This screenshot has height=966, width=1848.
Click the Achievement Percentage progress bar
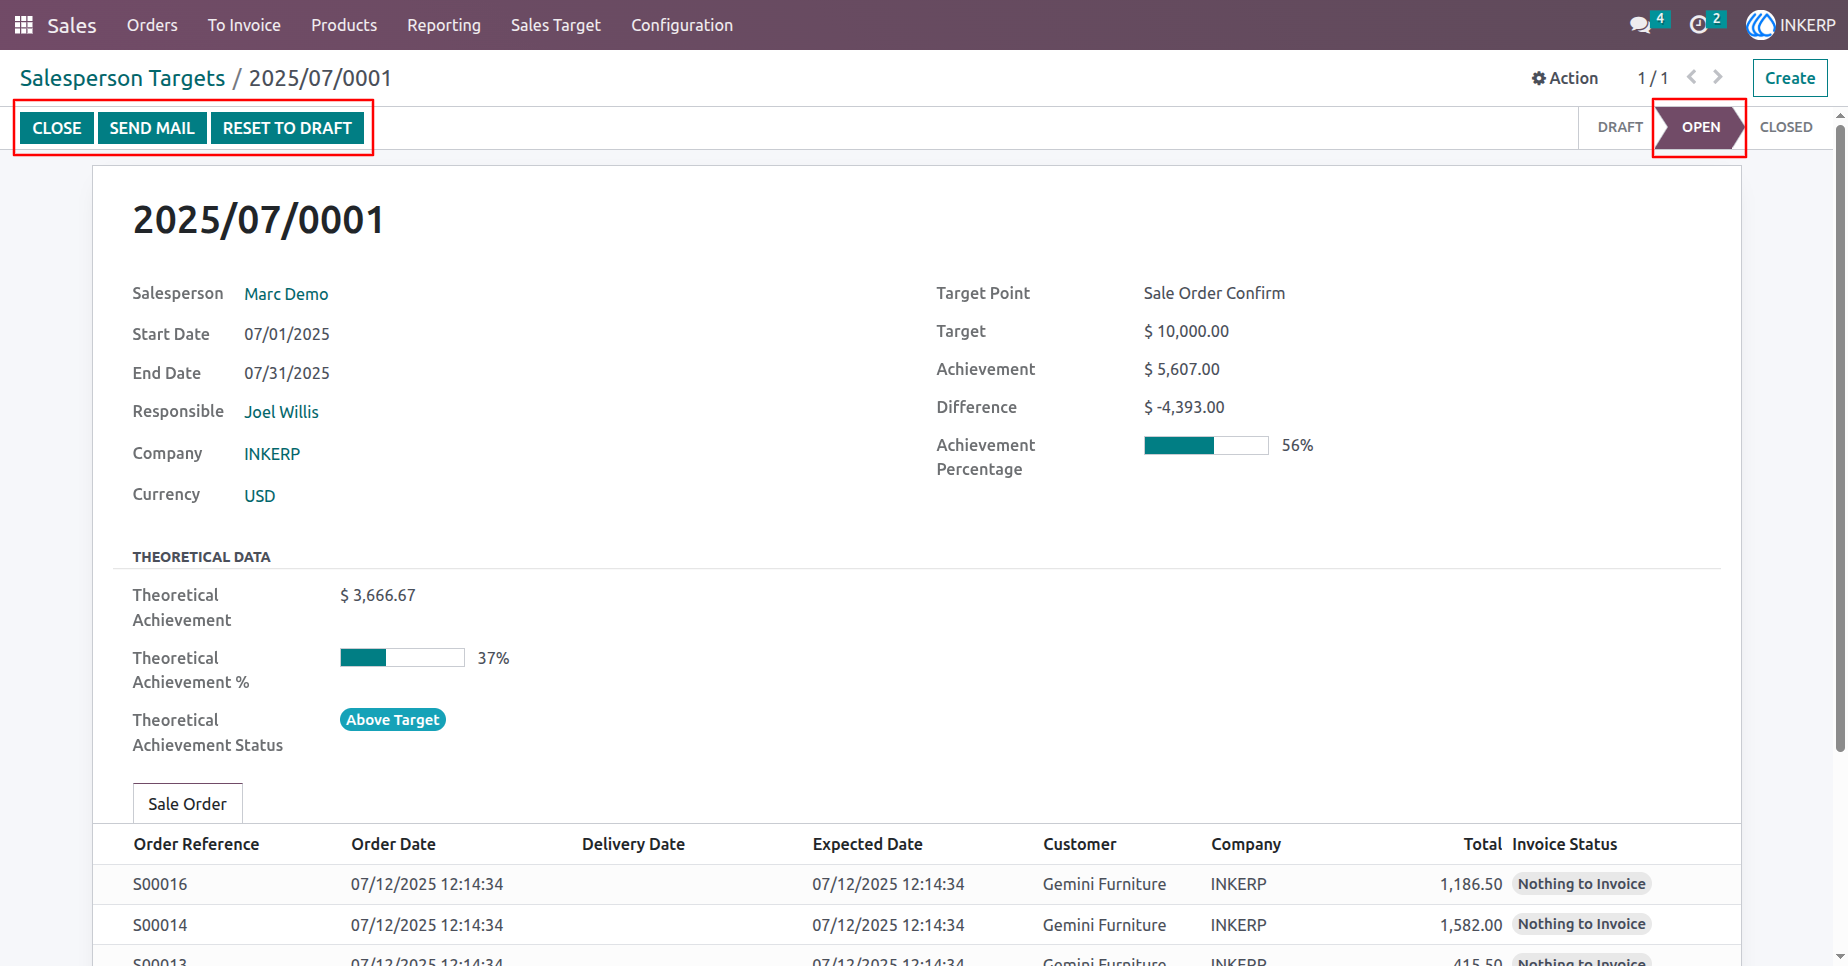click(1206, 446)
